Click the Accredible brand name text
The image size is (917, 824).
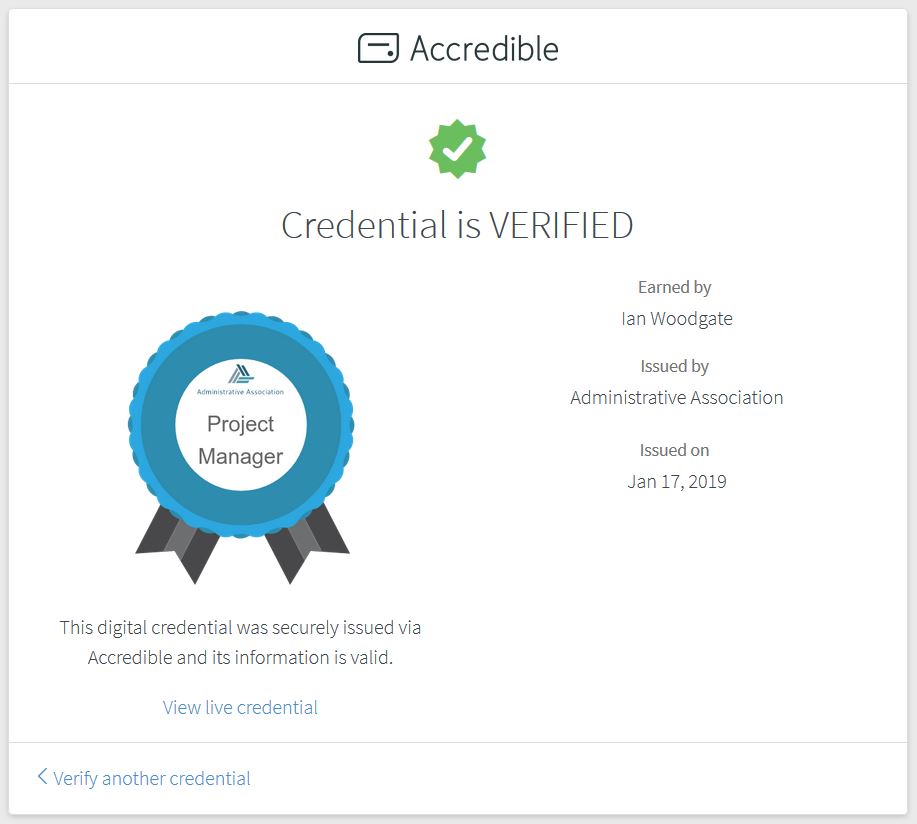(x=484, y=49)
